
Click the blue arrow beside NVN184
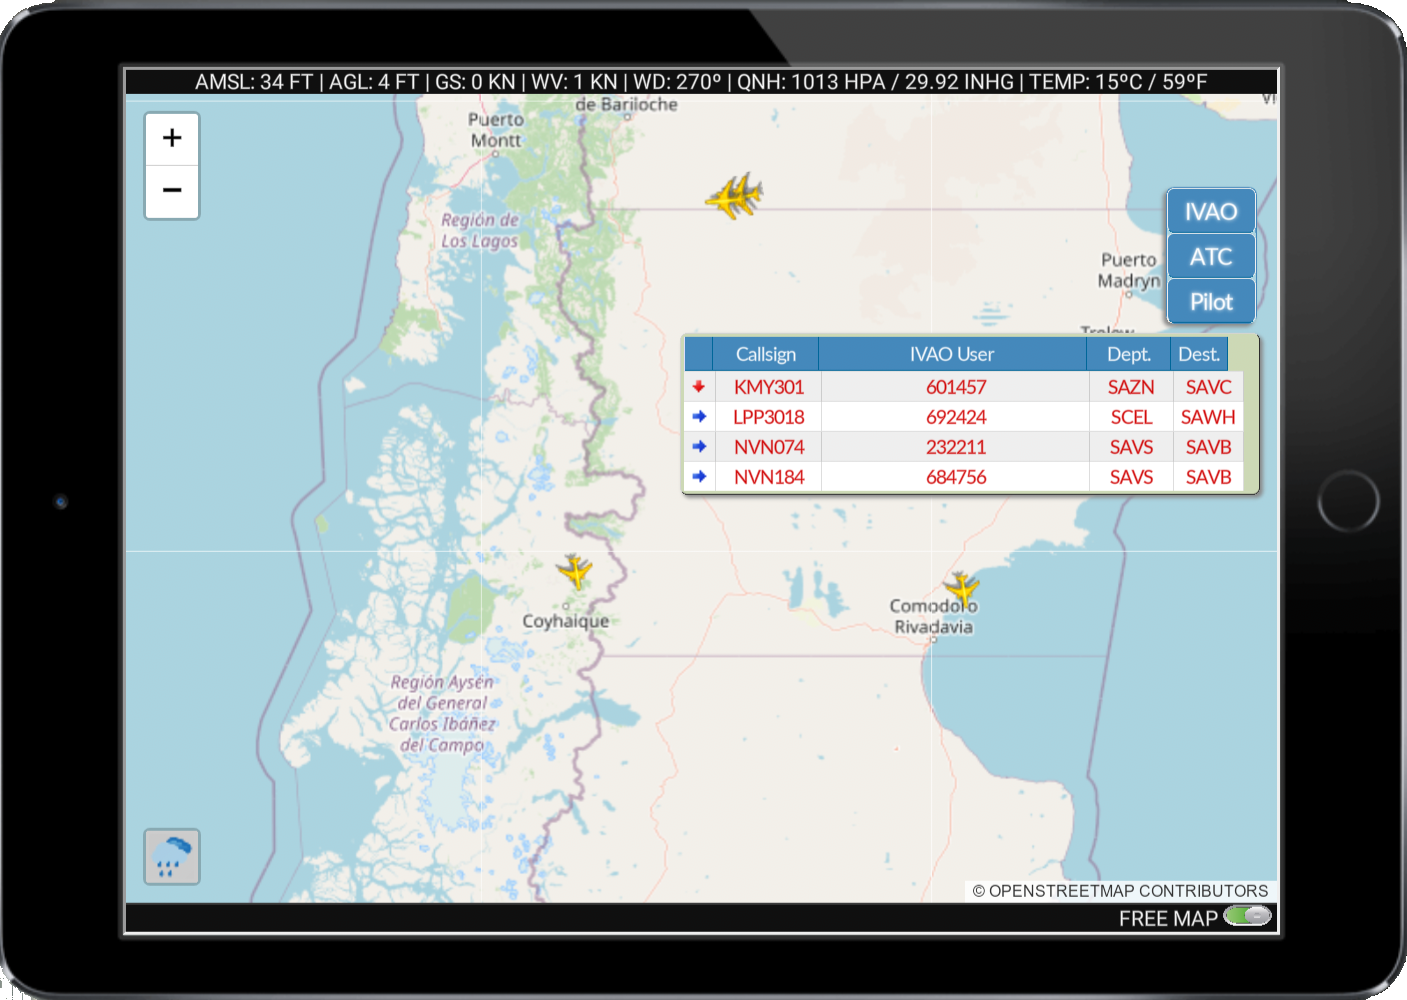(699, 477)
